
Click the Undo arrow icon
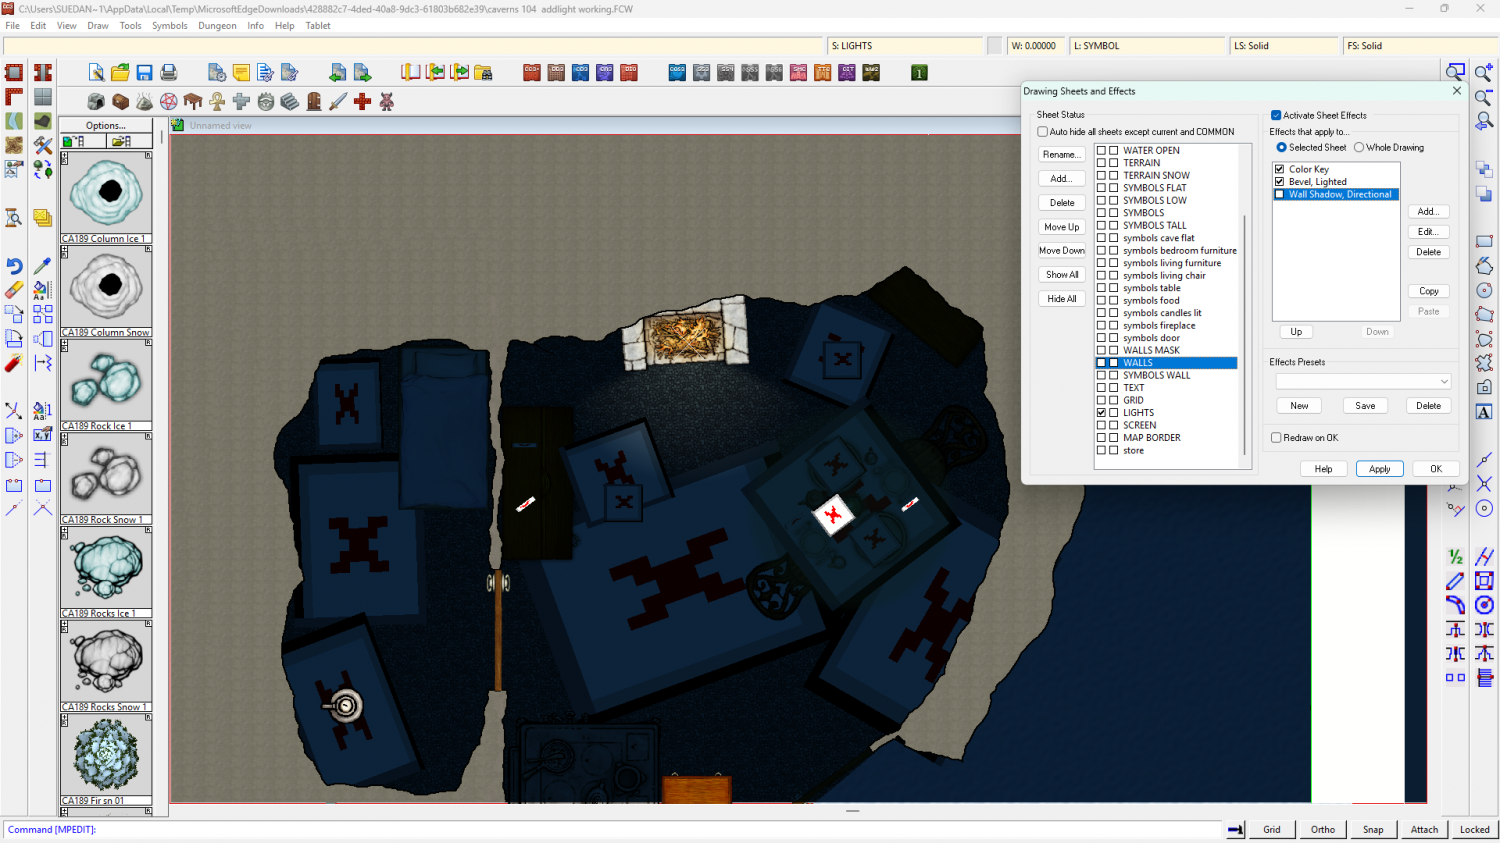coord(14,266)
